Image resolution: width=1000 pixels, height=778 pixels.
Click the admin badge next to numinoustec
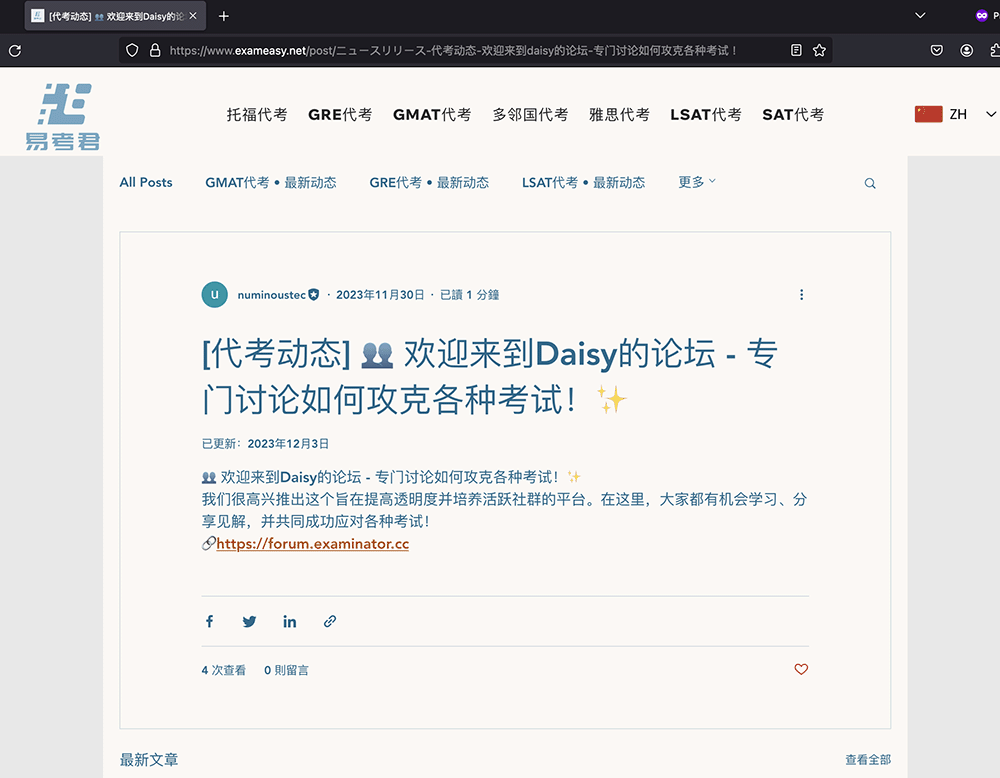(314, 295)
